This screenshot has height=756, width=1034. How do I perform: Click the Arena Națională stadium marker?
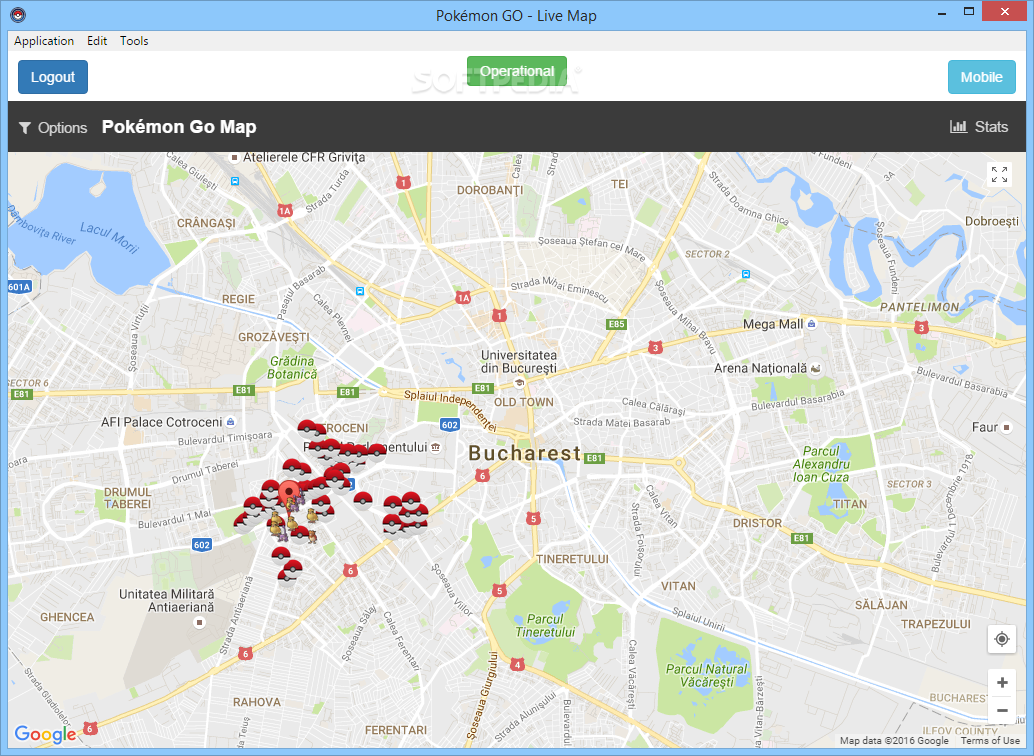point(816,368)
